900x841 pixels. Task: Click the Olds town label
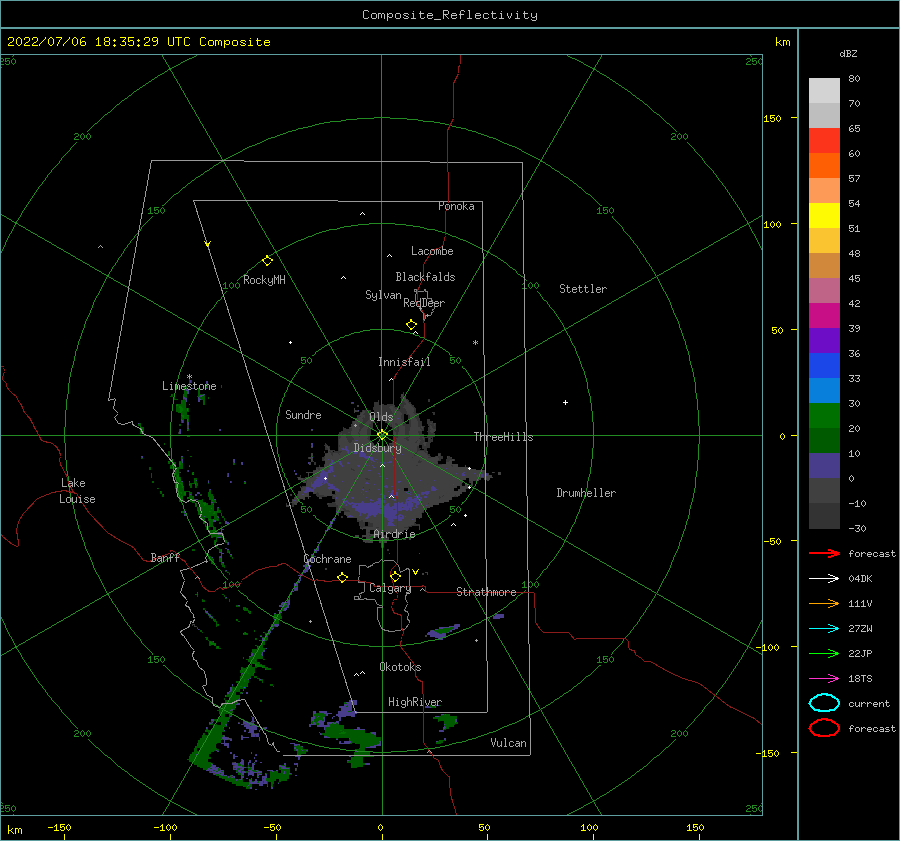(x=381, y=417)
